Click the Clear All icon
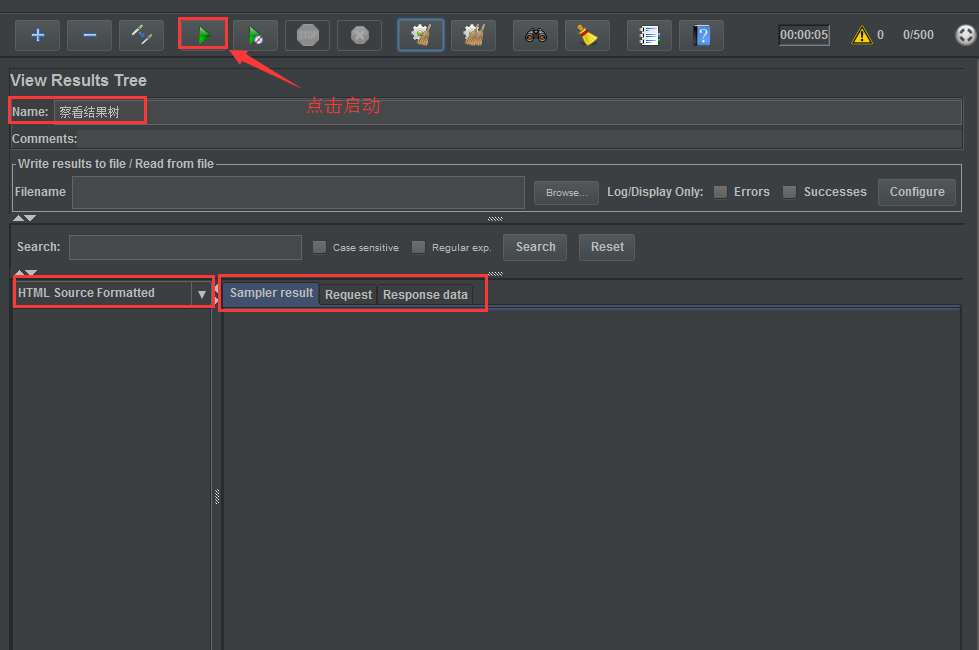The image size is (979, 650). [x=473, y=35]
